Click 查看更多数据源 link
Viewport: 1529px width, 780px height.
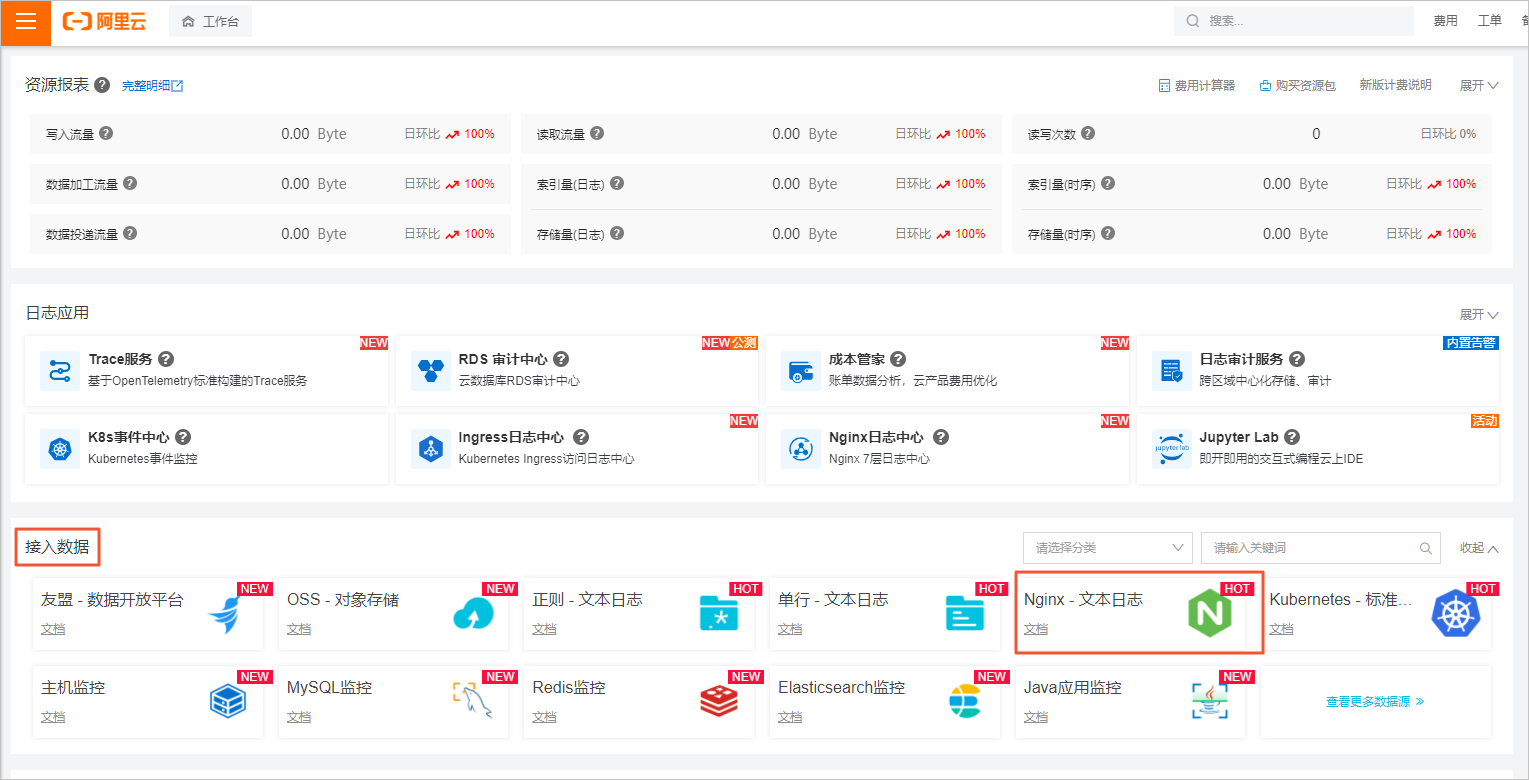[x=1375, y=702]
